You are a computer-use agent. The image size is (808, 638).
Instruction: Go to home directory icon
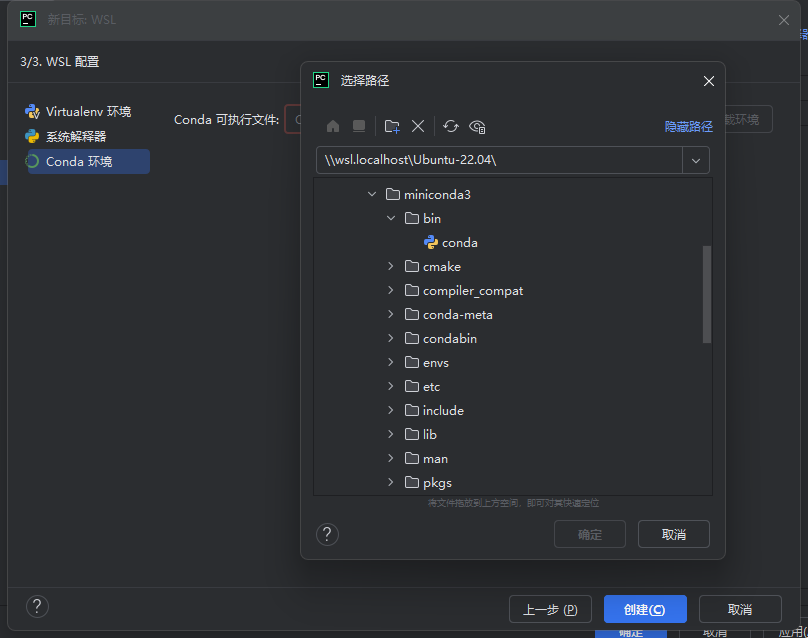click(x=333, y=126)
